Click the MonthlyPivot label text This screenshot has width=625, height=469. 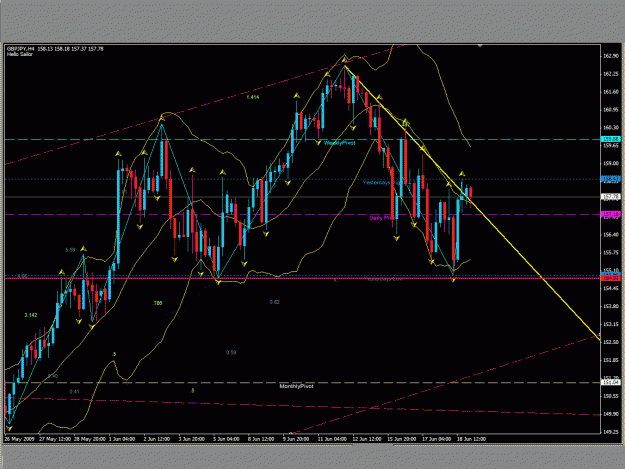click(x=296, y=386)
